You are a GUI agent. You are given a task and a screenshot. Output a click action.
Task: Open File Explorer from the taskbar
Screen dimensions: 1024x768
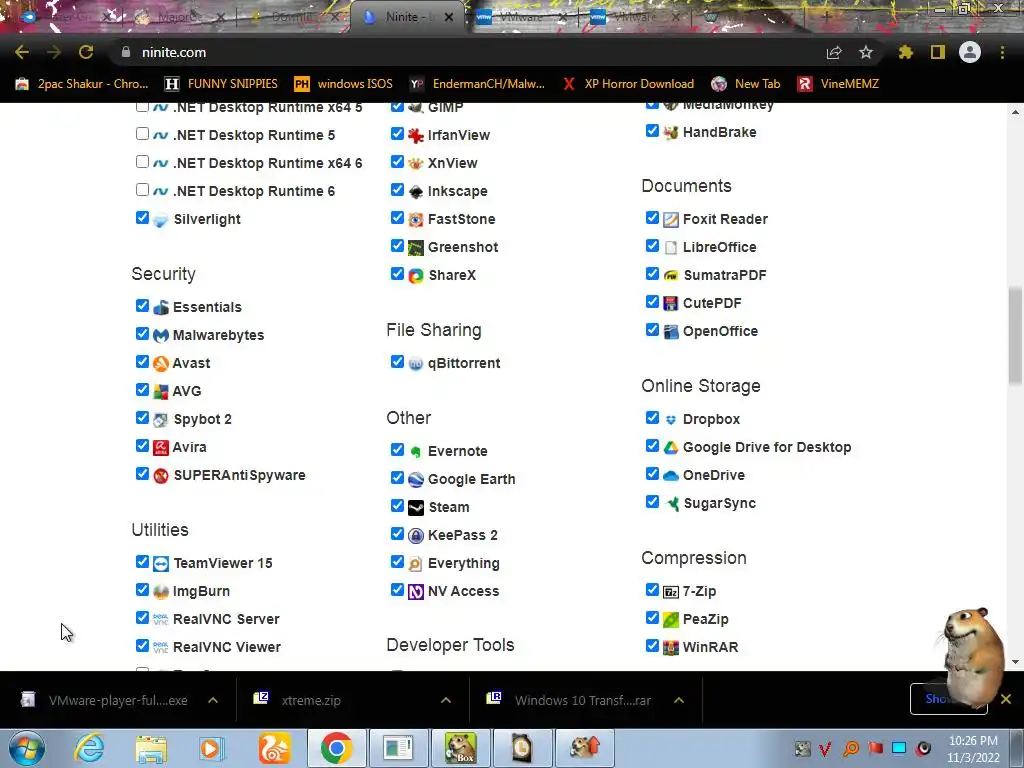pos(151,748)
